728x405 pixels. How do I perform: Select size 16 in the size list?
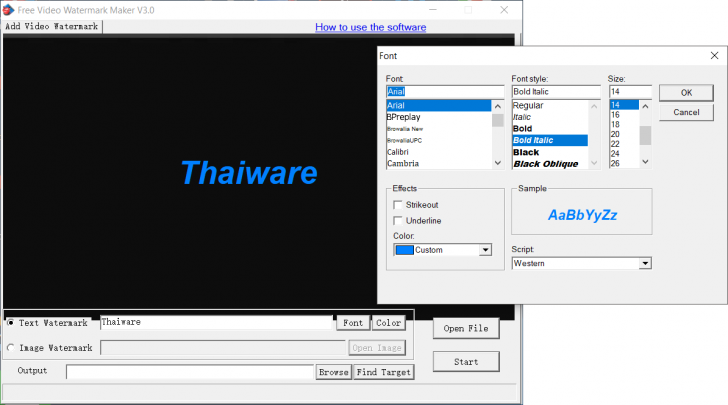coord(624,115)
